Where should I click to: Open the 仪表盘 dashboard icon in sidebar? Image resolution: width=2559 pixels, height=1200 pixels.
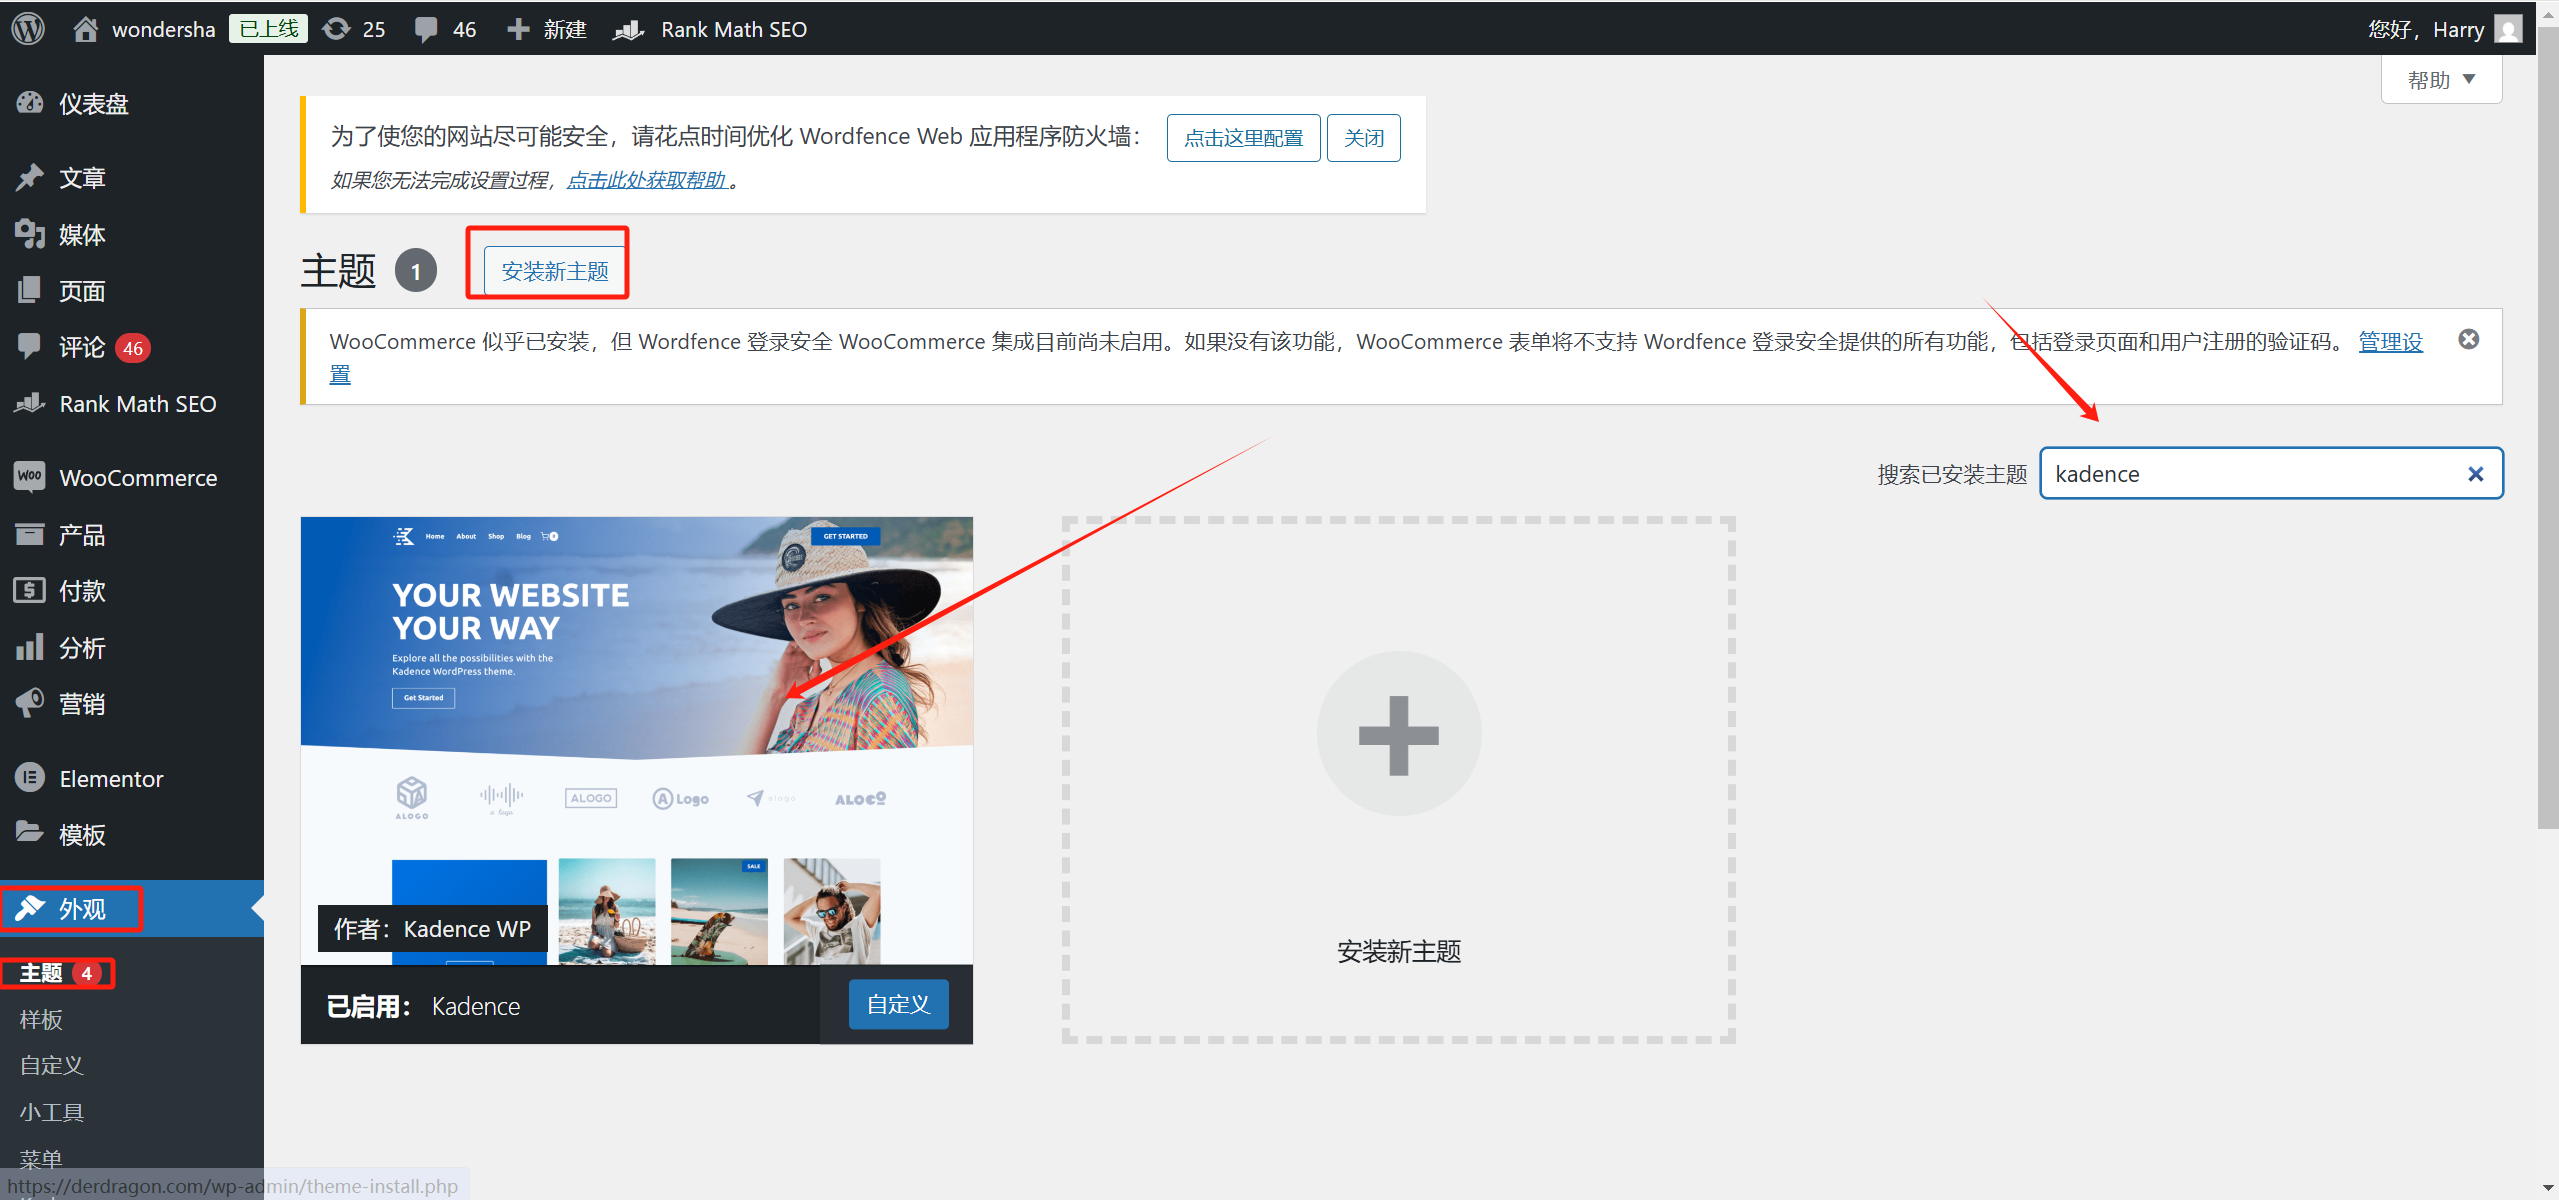(x=30, y=103)
